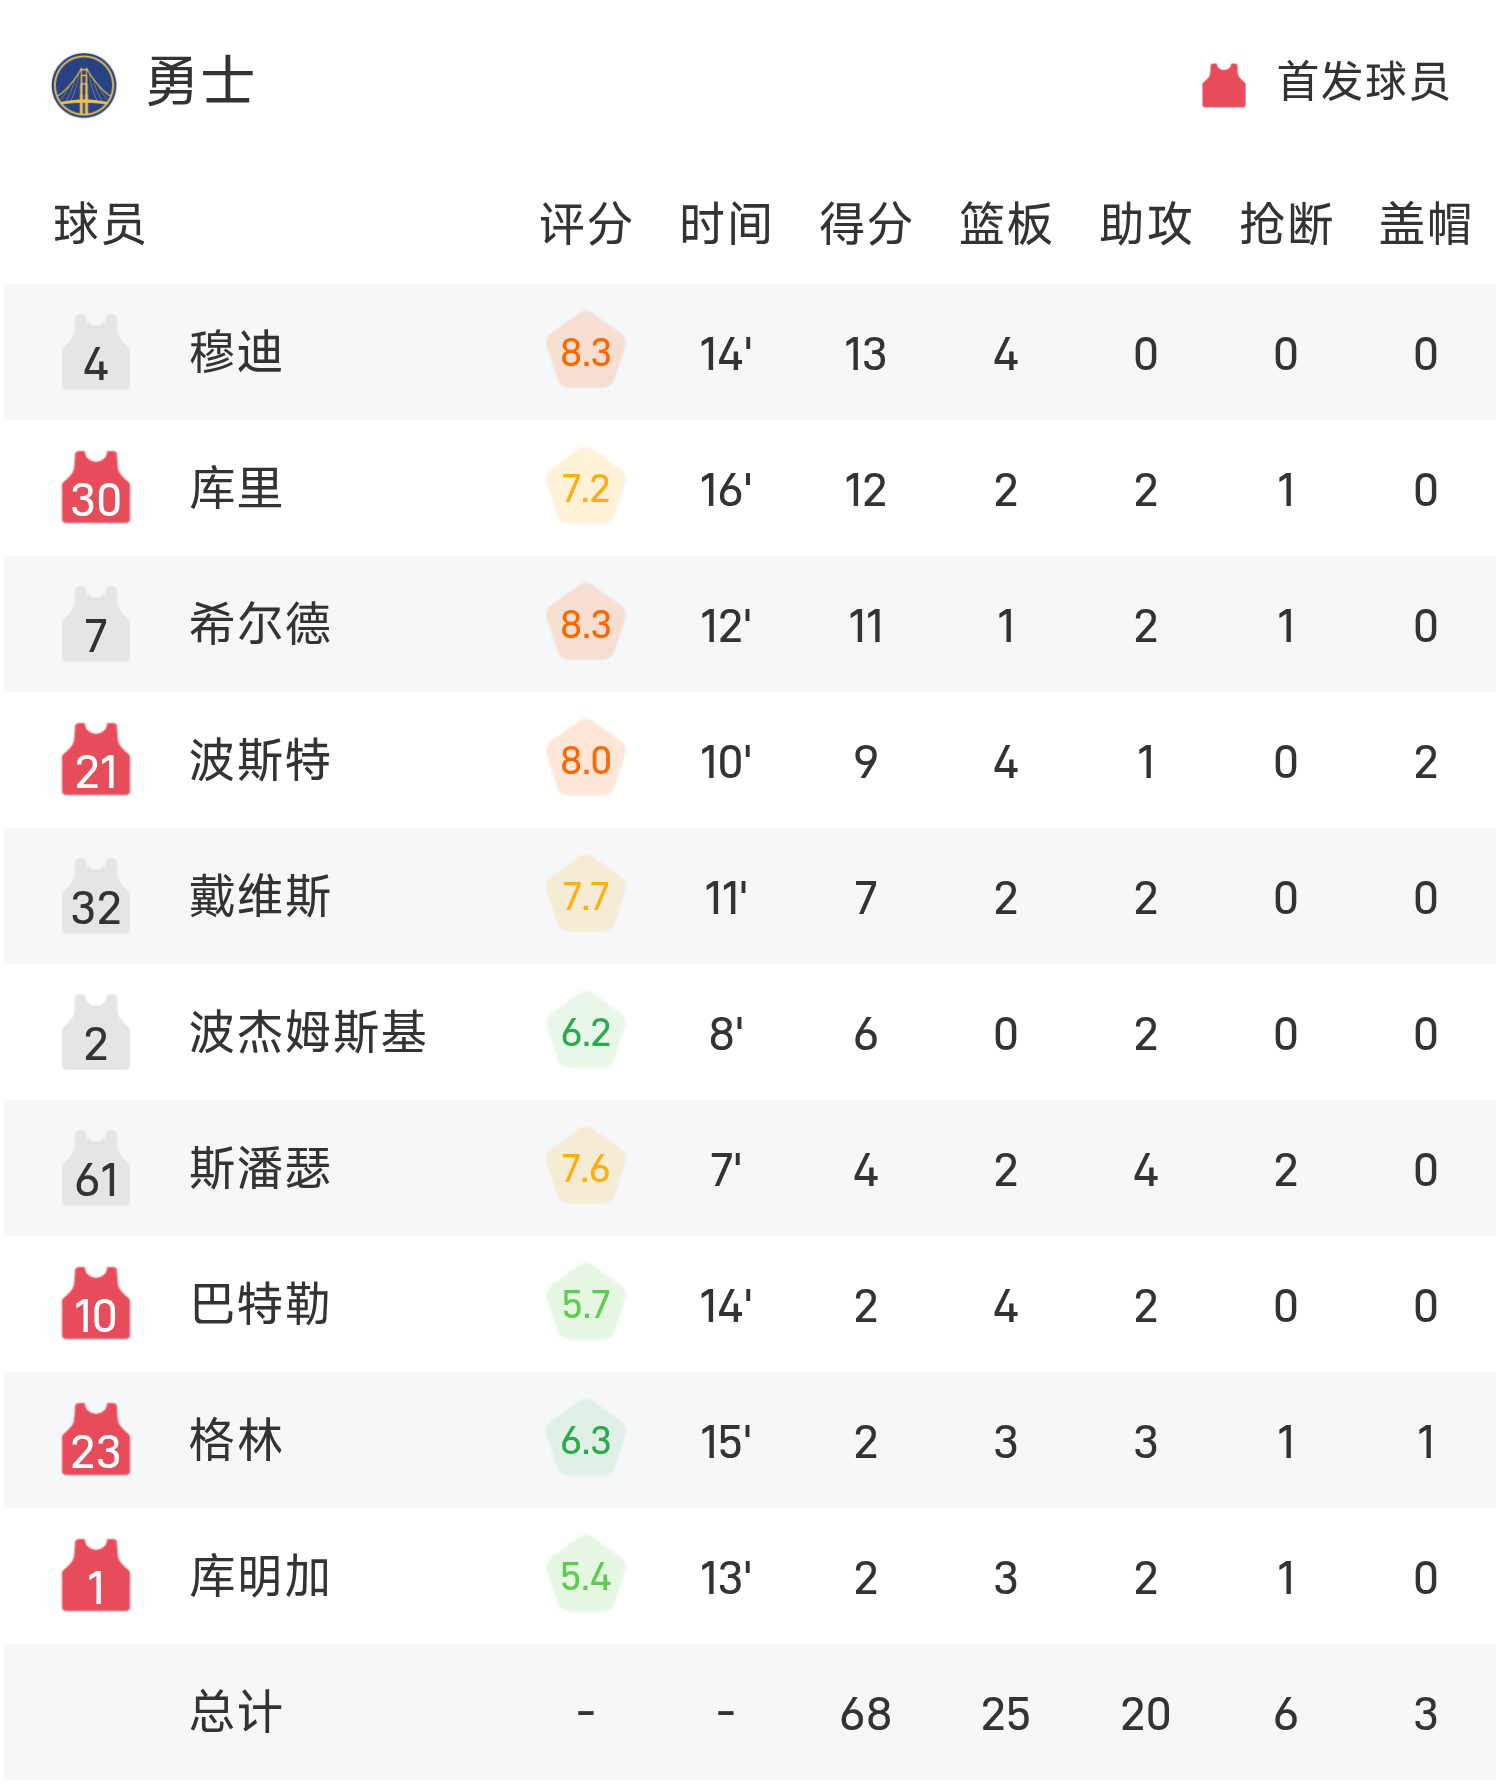This screenshot has height=1784, width=1500.
Task: Click Moody's gray number 4 jersey
Action: (96, 353)
